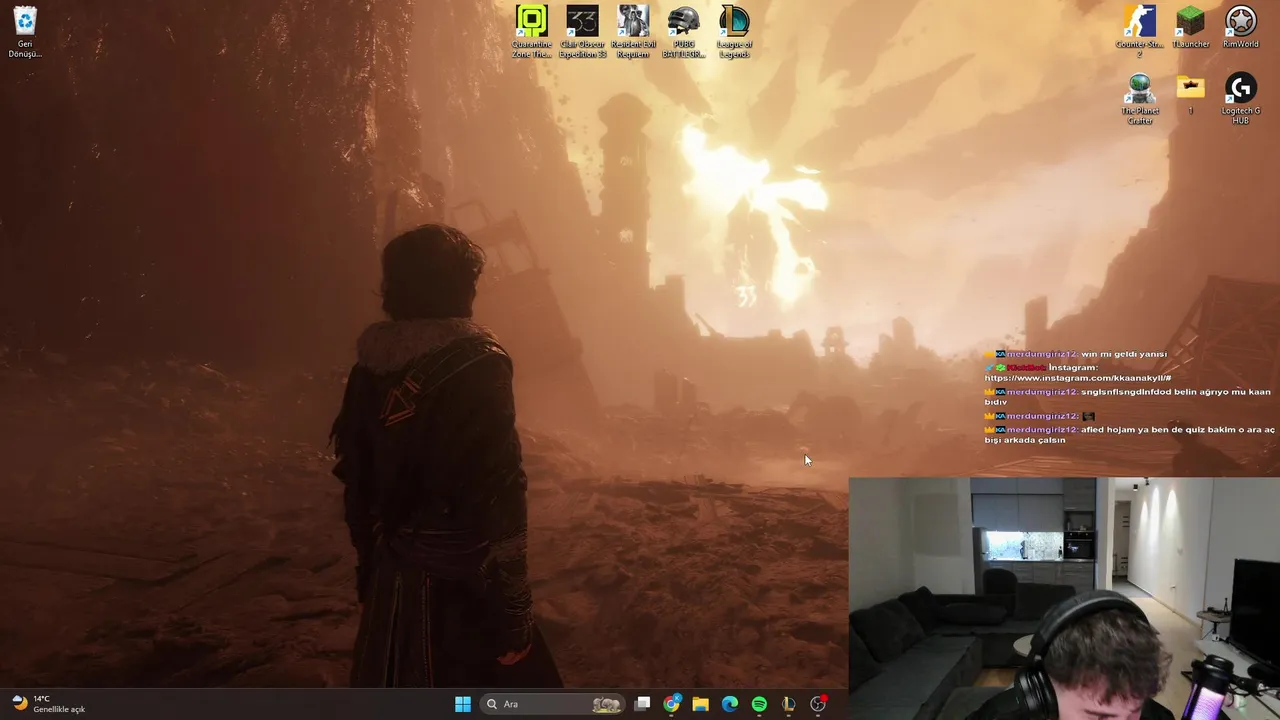This screenshot has width=1280, height=720.
Task: Click the webcam overlay thumbnail
Action: tap(1064, 598)
